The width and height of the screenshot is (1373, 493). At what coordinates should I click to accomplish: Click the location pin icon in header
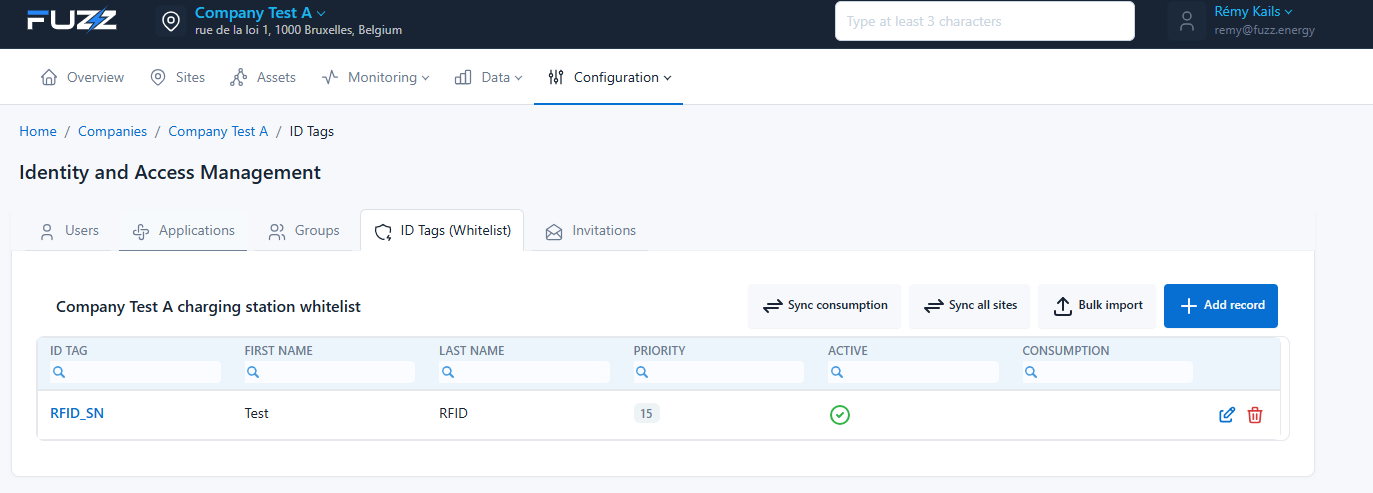pyautogui.click(x=171, y=21)
